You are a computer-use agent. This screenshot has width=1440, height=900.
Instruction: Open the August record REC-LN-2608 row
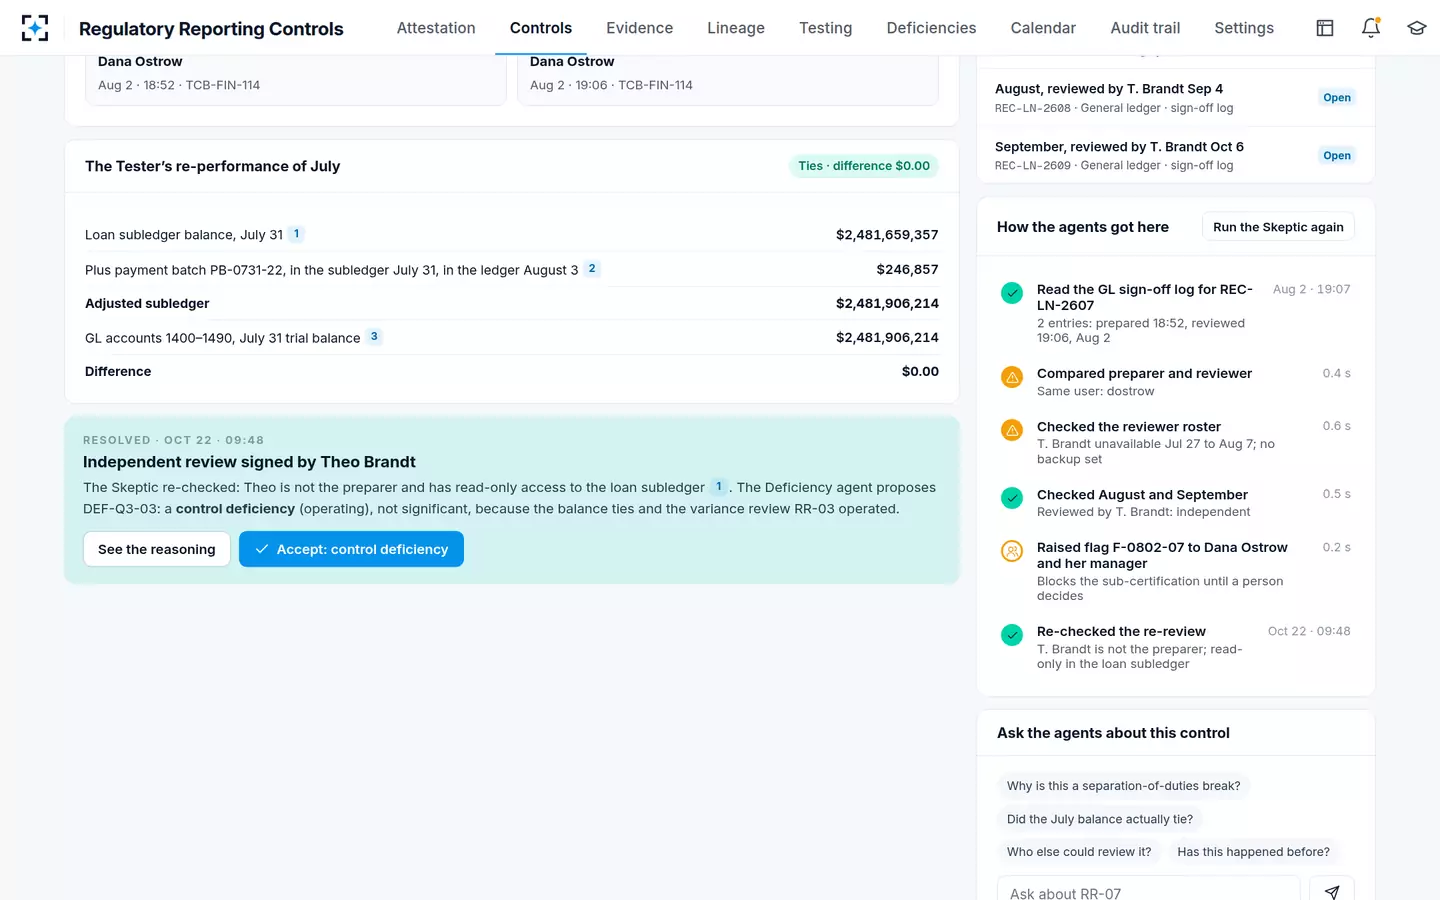(x=1176, y=98)
